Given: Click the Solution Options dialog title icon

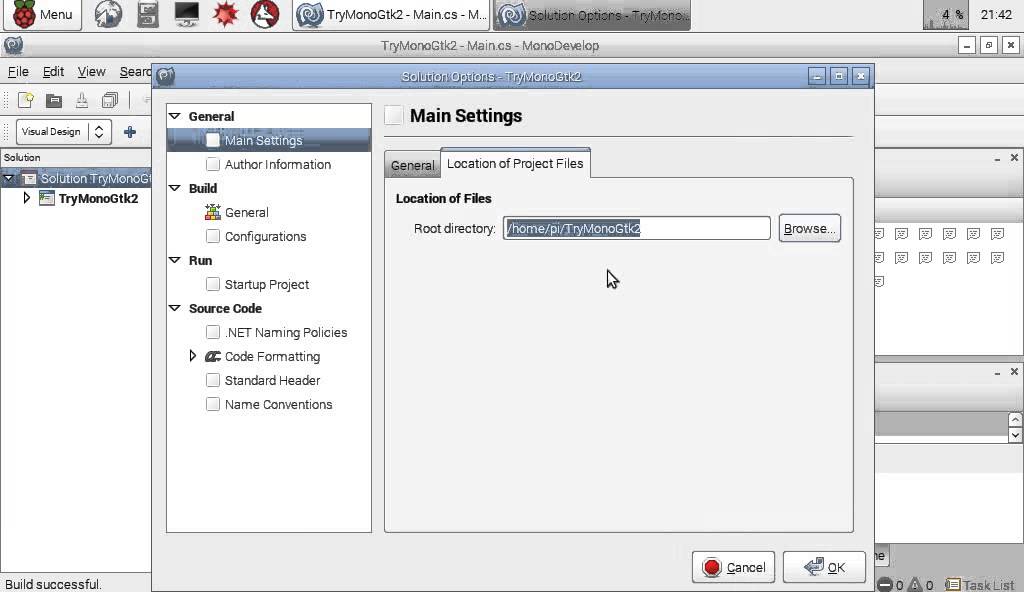Looking at the screenshot, I should tap(165, 76).
